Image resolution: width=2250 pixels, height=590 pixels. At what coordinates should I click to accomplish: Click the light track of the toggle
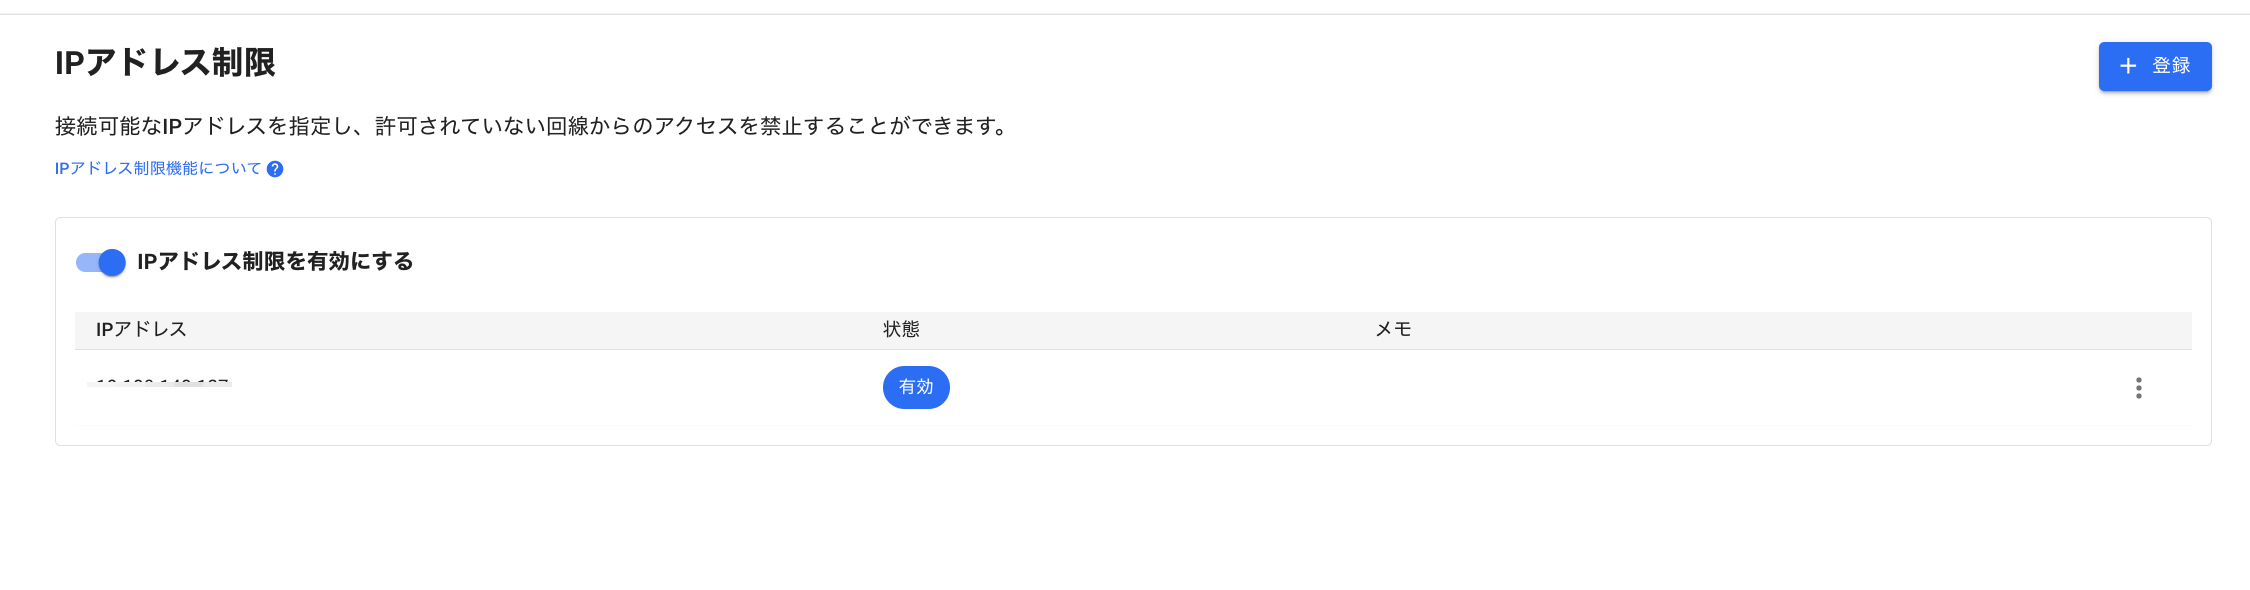pos(85,262)
